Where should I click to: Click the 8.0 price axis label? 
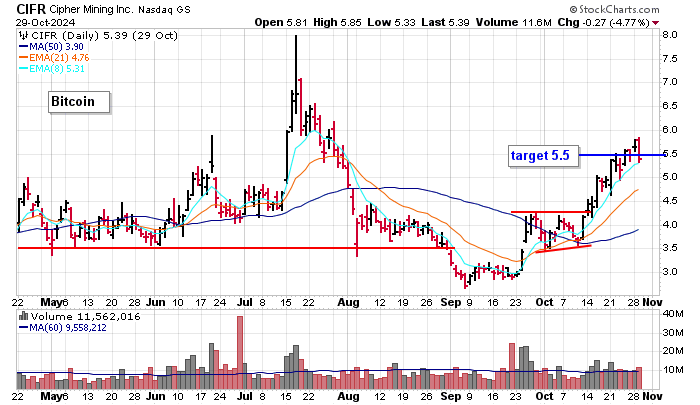[670, 34]
